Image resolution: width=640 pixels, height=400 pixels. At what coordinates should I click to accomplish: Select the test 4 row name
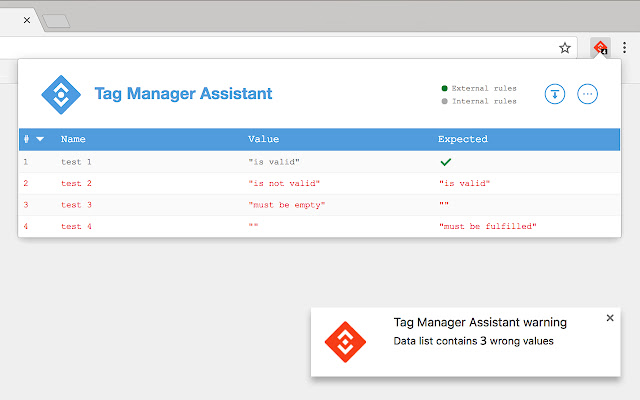pos(76,226)
